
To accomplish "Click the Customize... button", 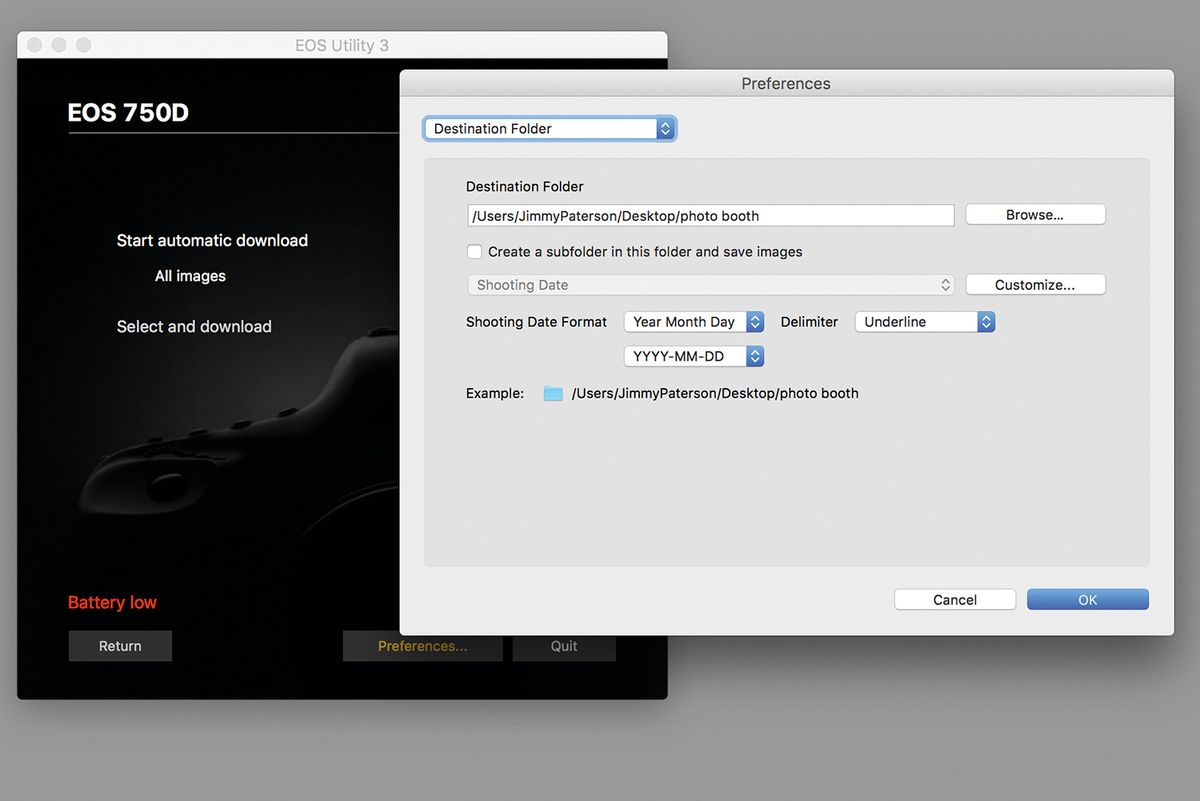I will 1035,285.
